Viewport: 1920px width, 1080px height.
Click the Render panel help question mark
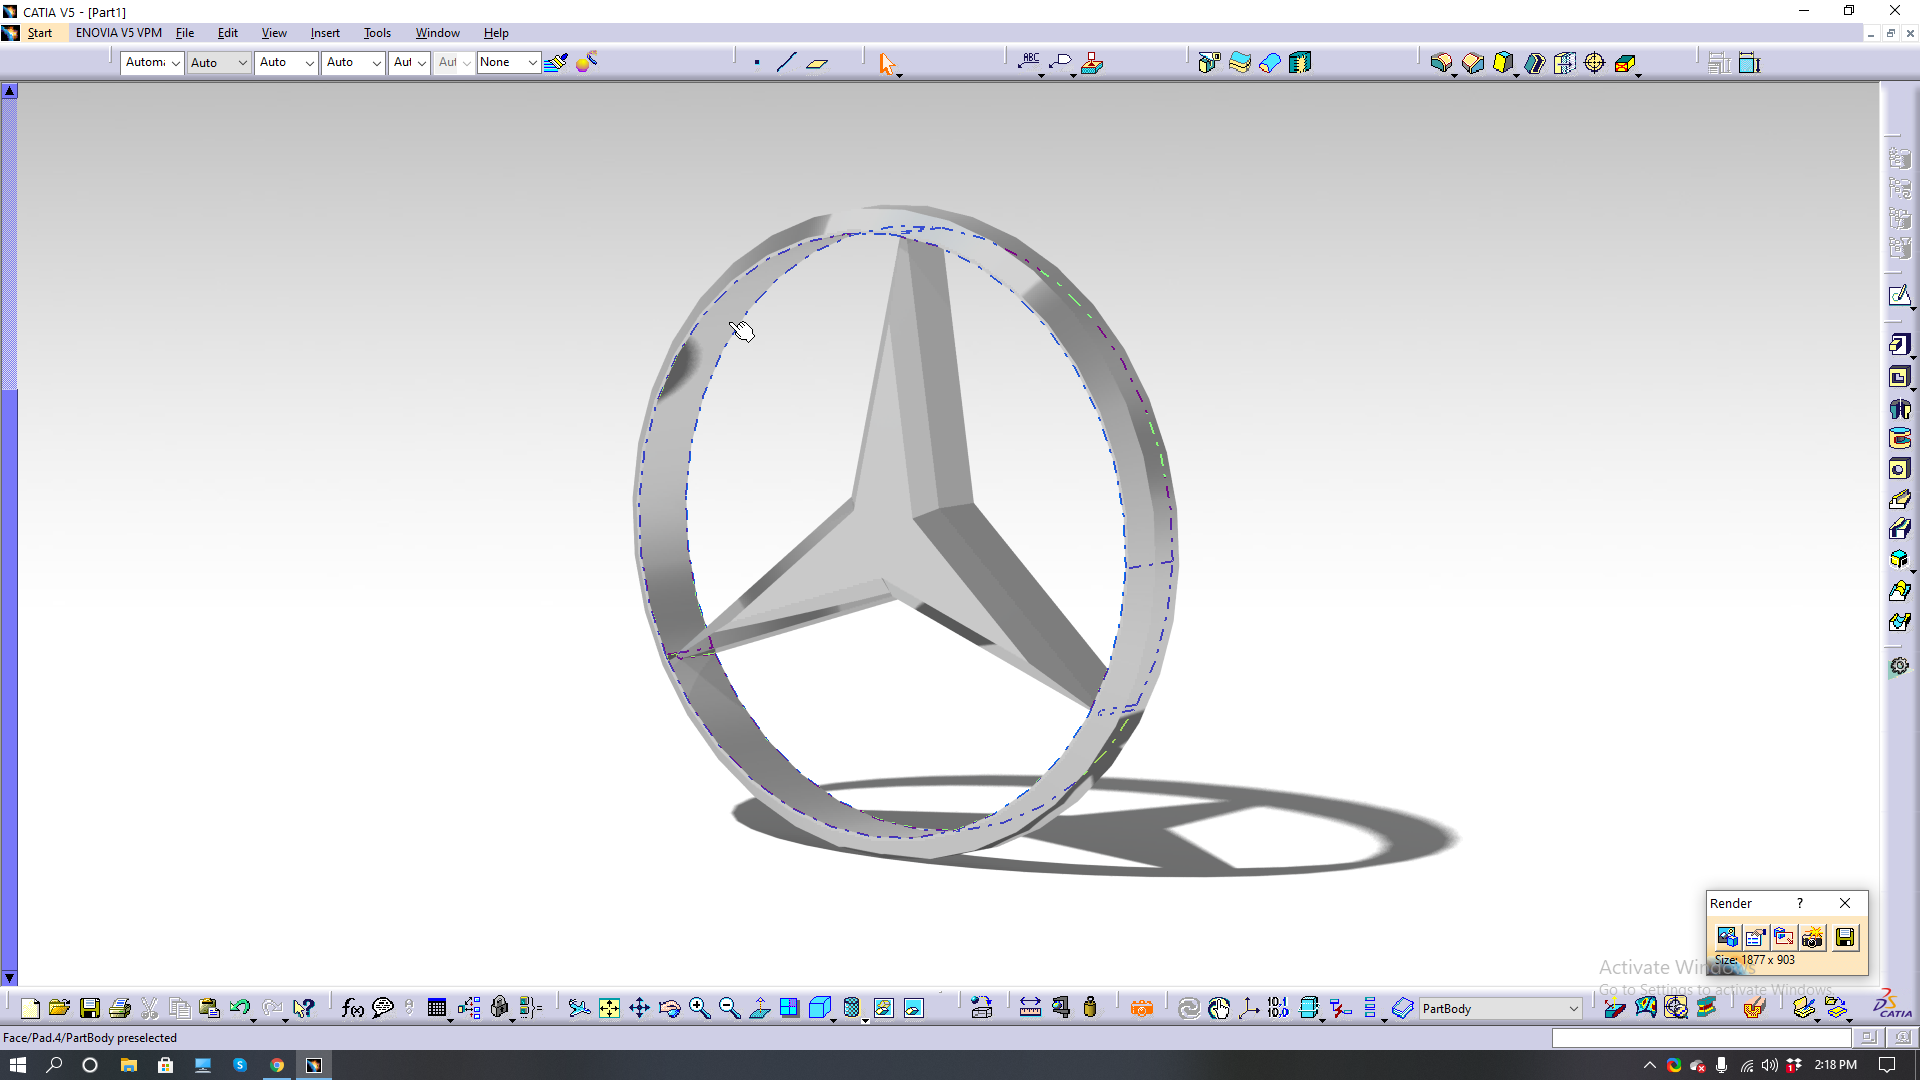coord(1800,903)
